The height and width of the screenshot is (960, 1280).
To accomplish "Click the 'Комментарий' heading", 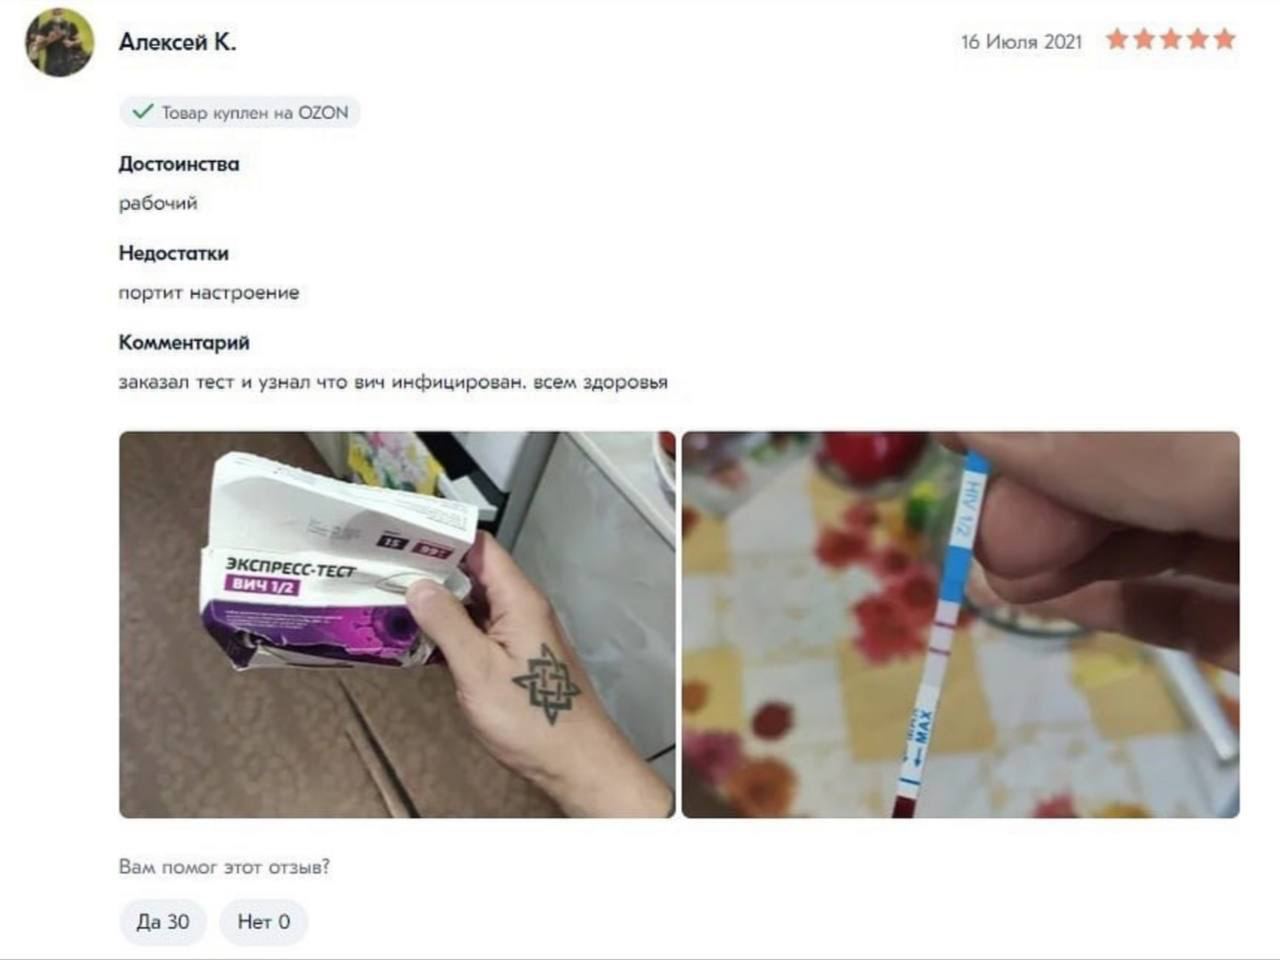I will (184, 343).
